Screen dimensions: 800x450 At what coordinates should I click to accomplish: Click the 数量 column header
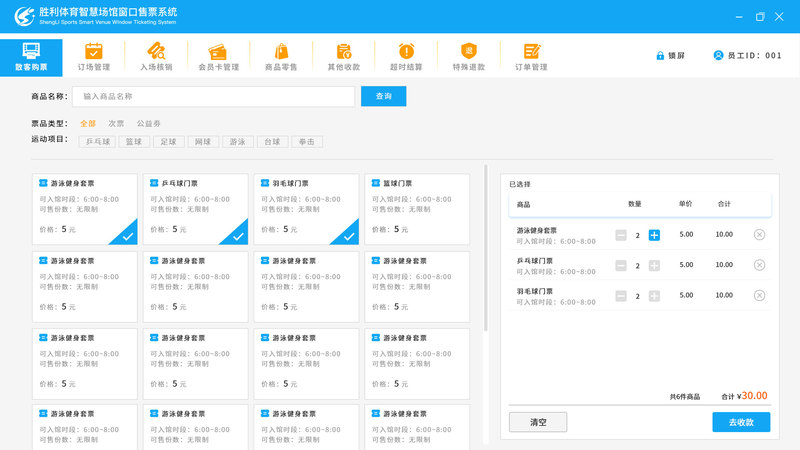(635, 204)
